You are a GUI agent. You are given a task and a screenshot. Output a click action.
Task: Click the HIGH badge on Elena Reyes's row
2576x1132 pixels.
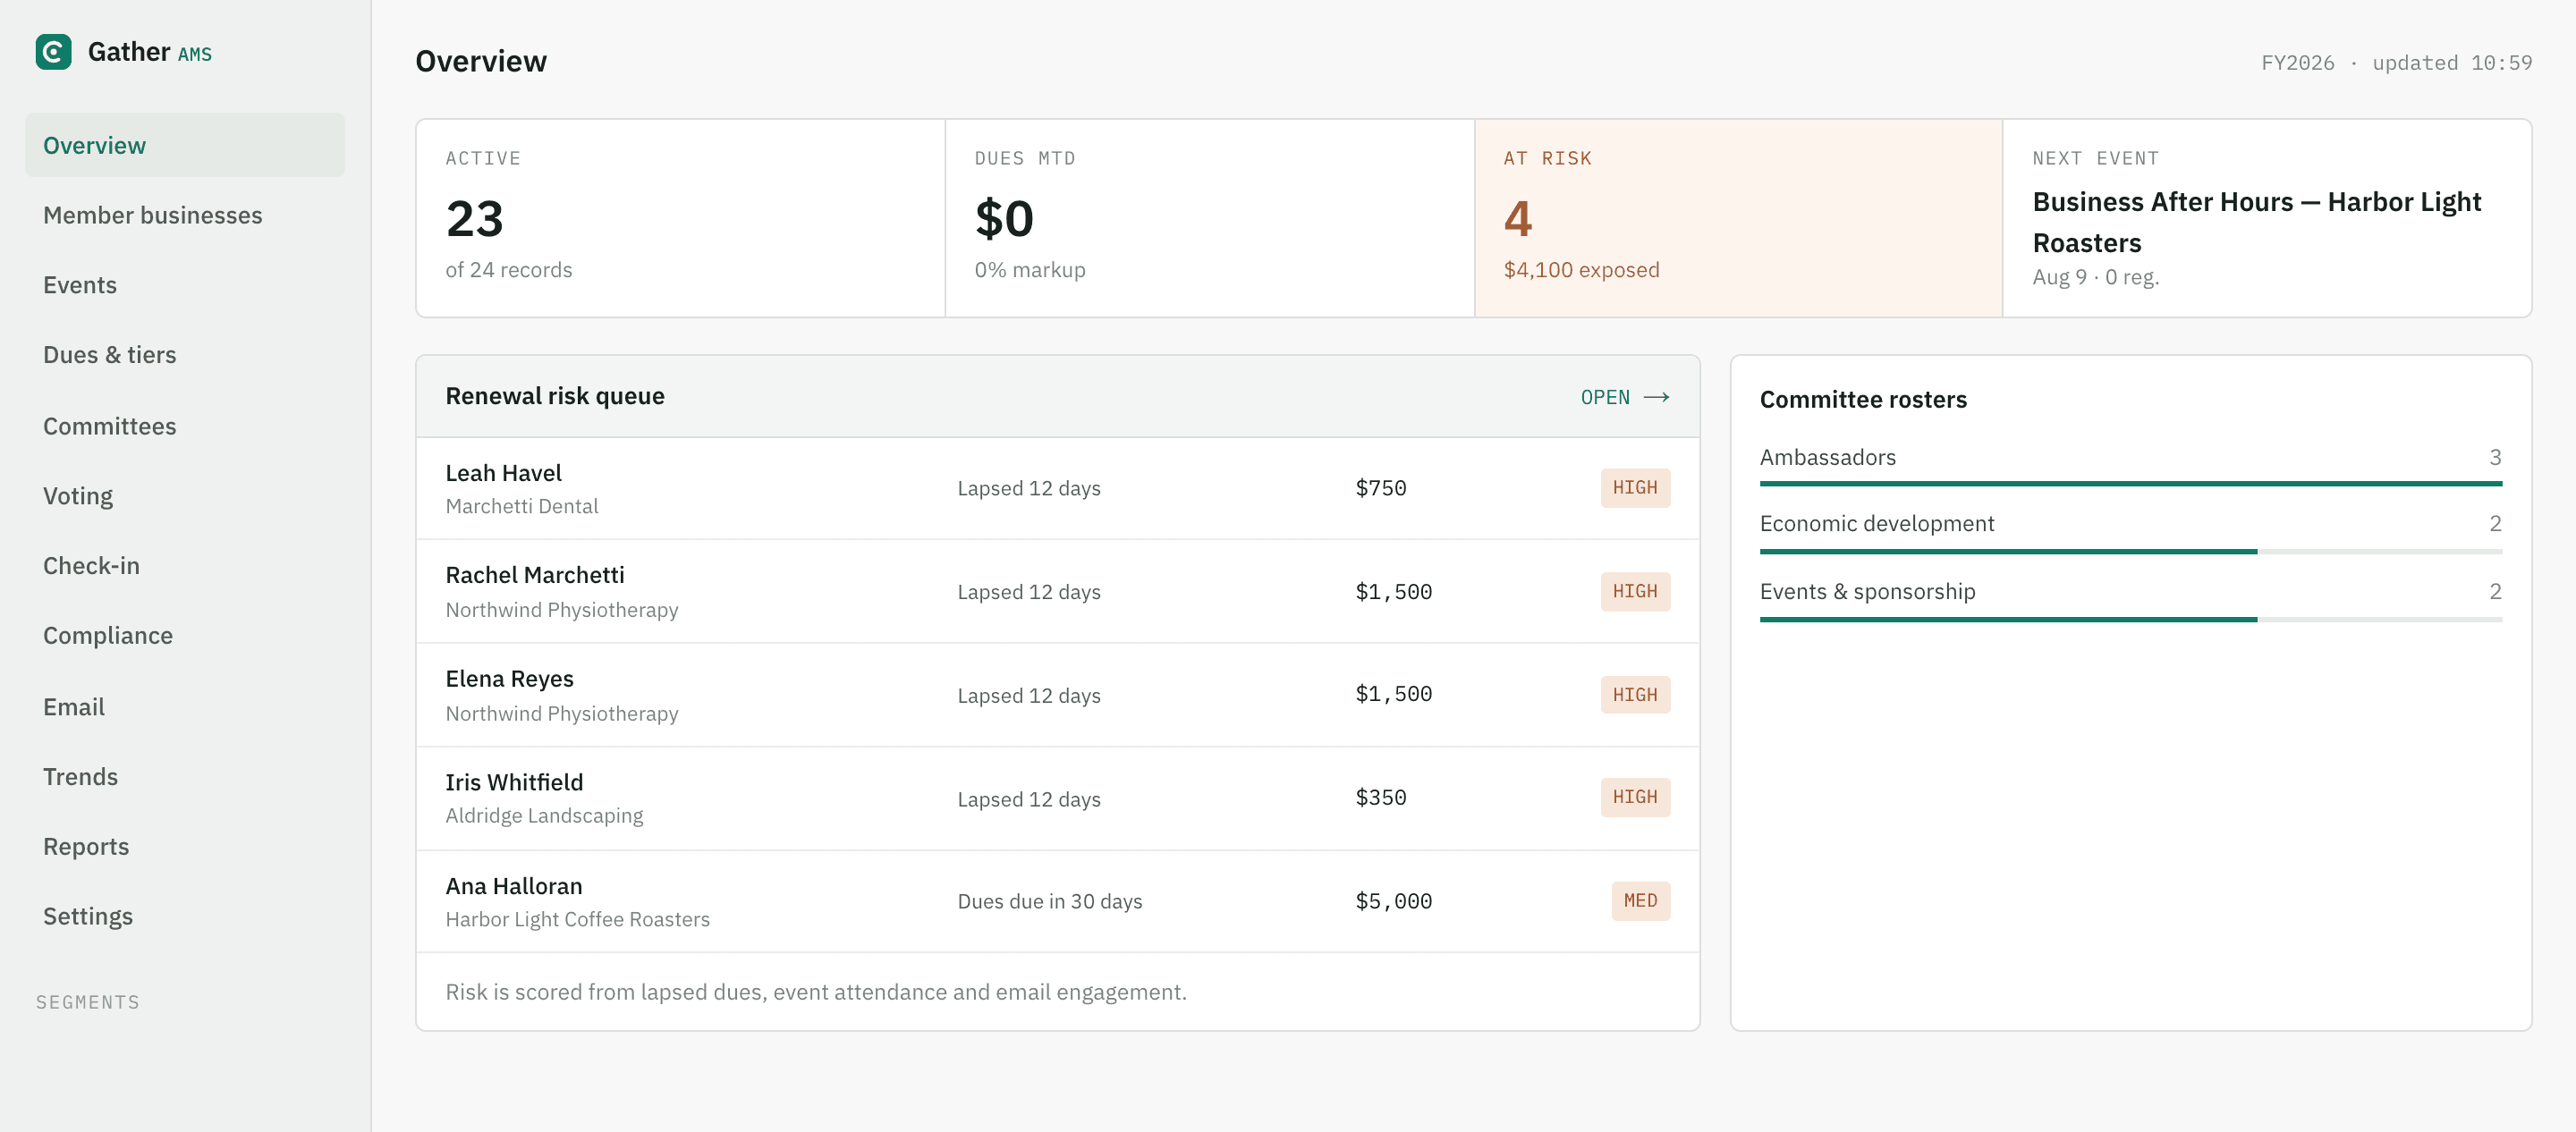[x=1635, y=694]
